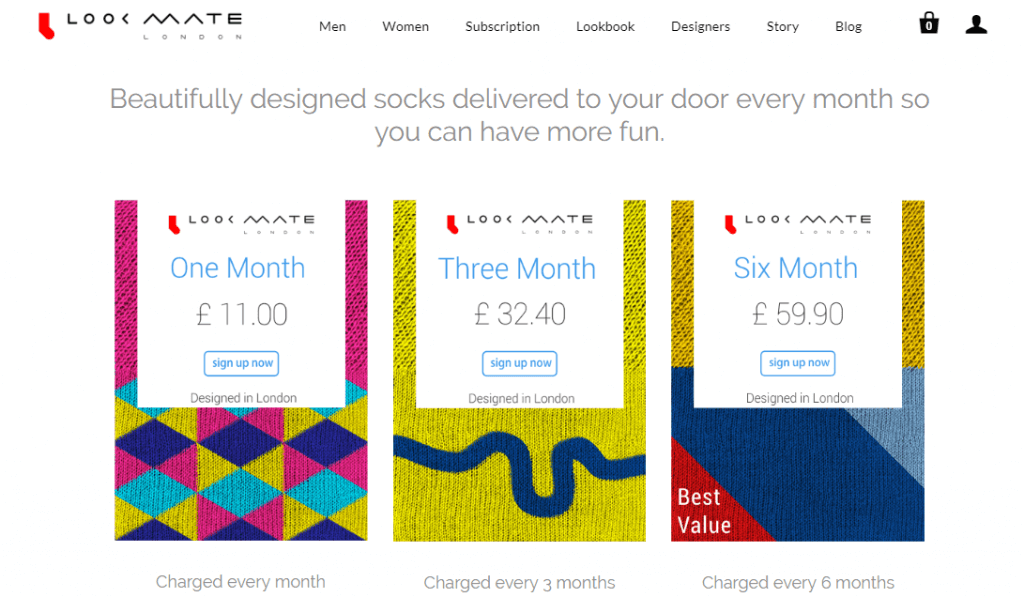Open the user account icon
The width and height of the screenshot is (1024, 597).
coord(976,24)
